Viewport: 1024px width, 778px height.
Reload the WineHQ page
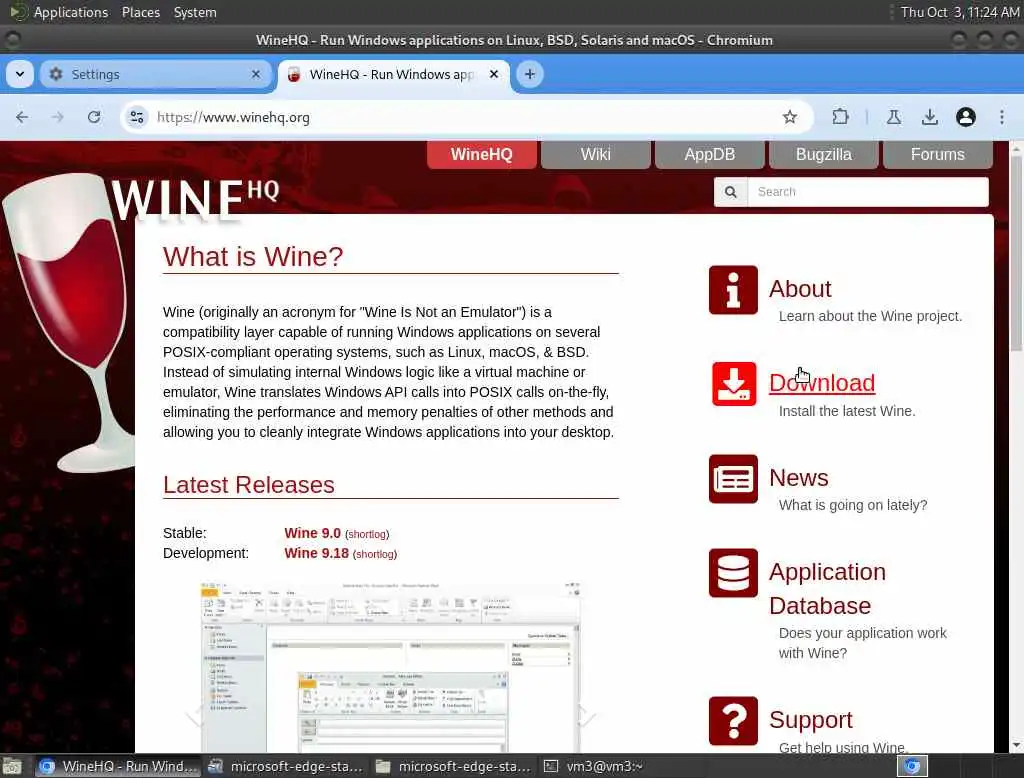click(94, 118)
